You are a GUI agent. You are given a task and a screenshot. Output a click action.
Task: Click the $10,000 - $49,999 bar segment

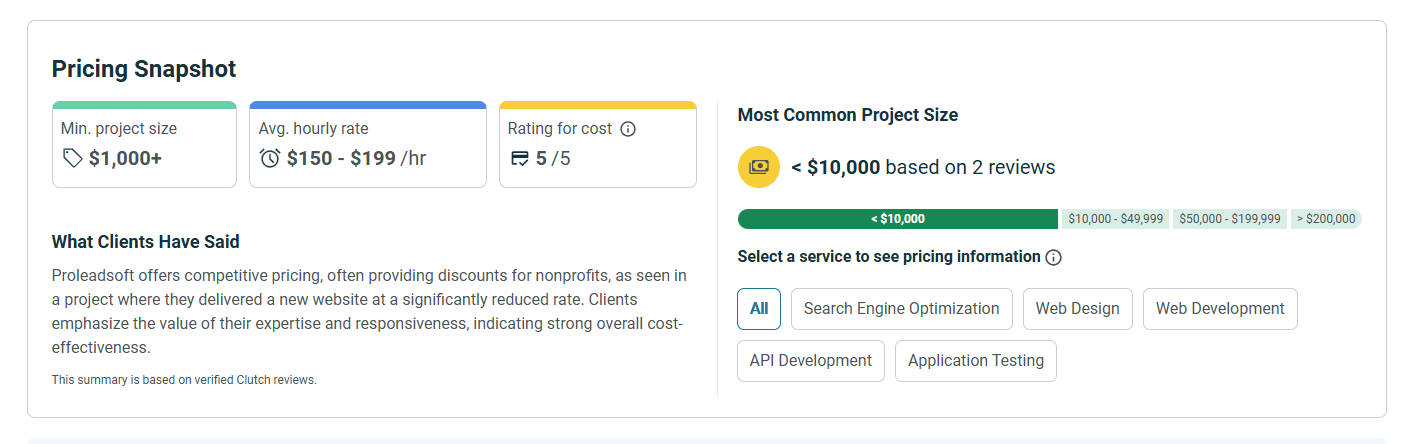1115,219
